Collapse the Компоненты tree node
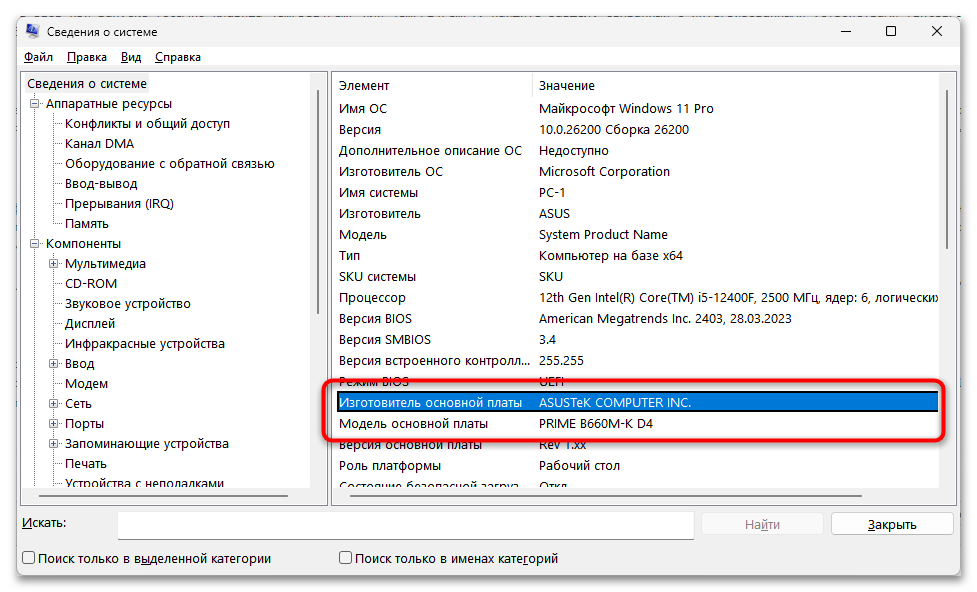This screenshot has height=592, width=977. 35,244
